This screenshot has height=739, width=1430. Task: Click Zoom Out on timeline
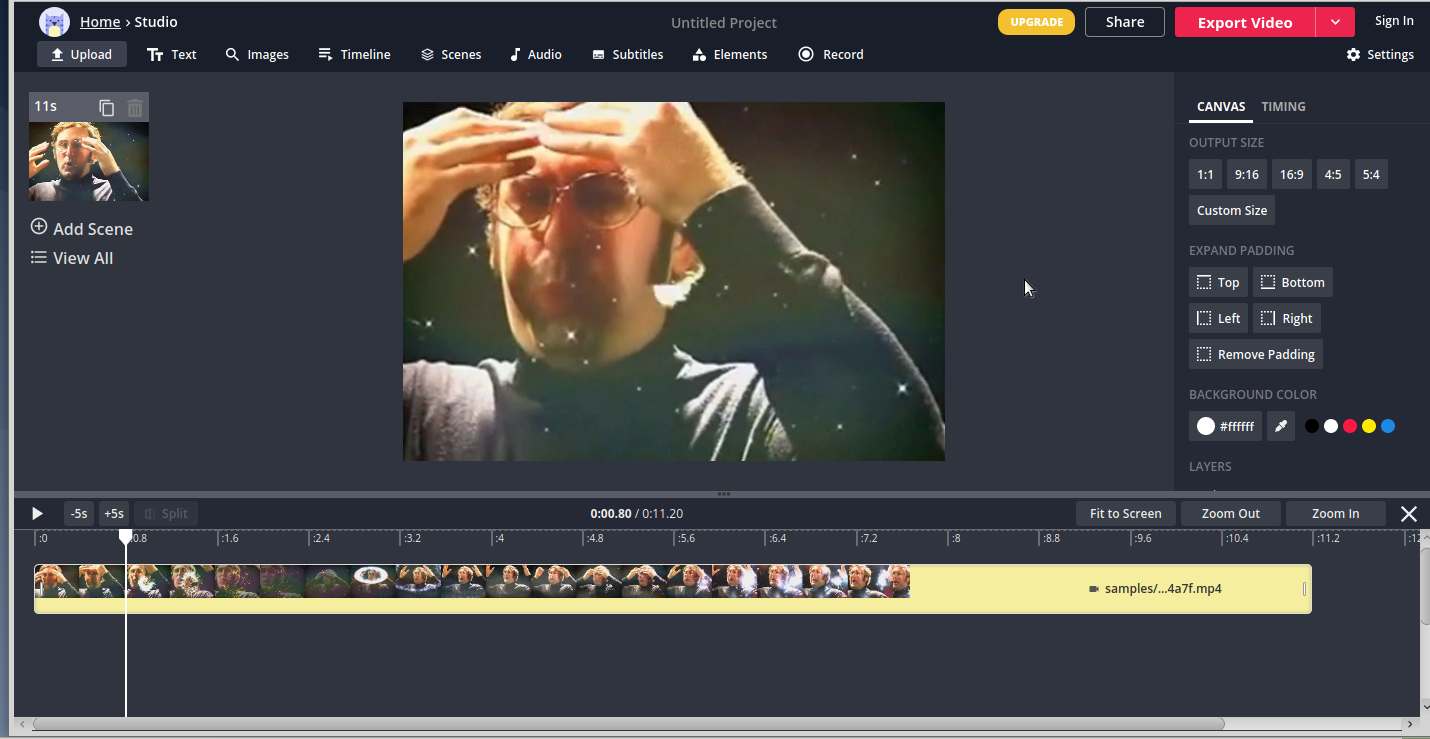click(x=1231, y=514)
